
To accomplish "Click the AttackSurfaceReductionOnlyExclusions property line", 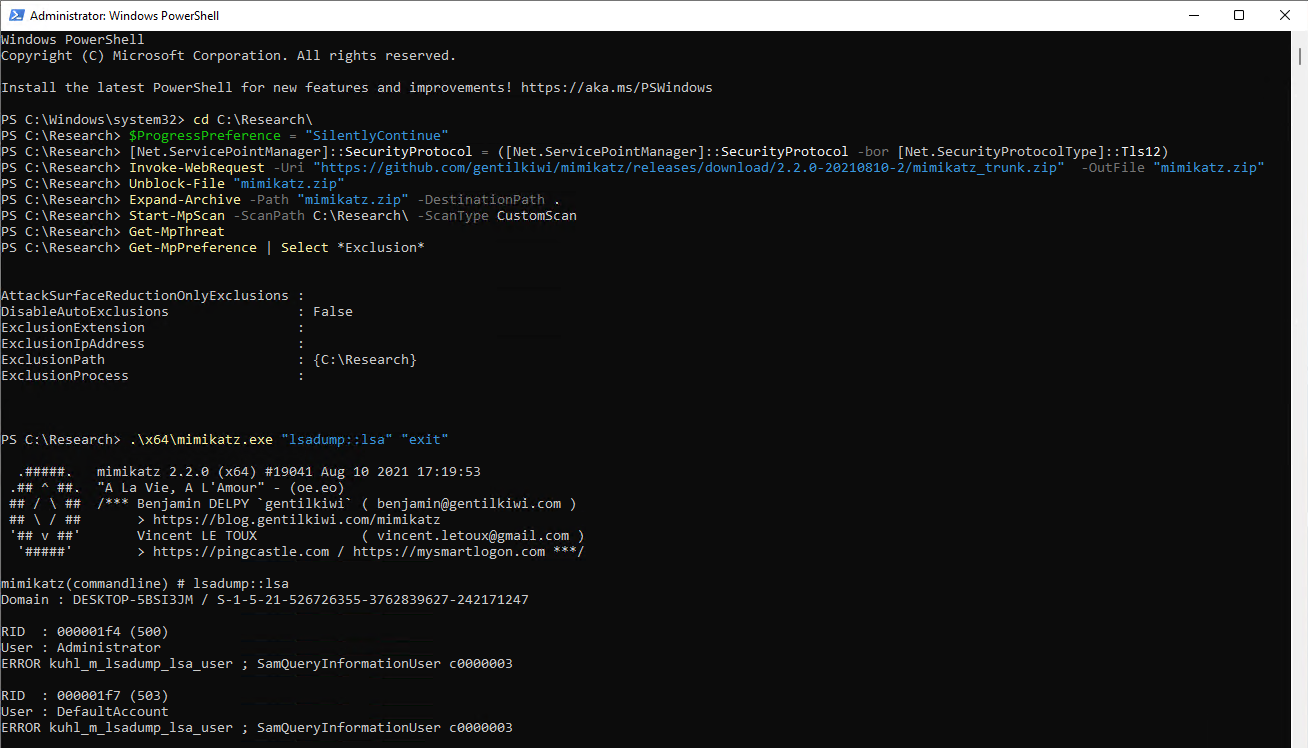I will 153,296.
